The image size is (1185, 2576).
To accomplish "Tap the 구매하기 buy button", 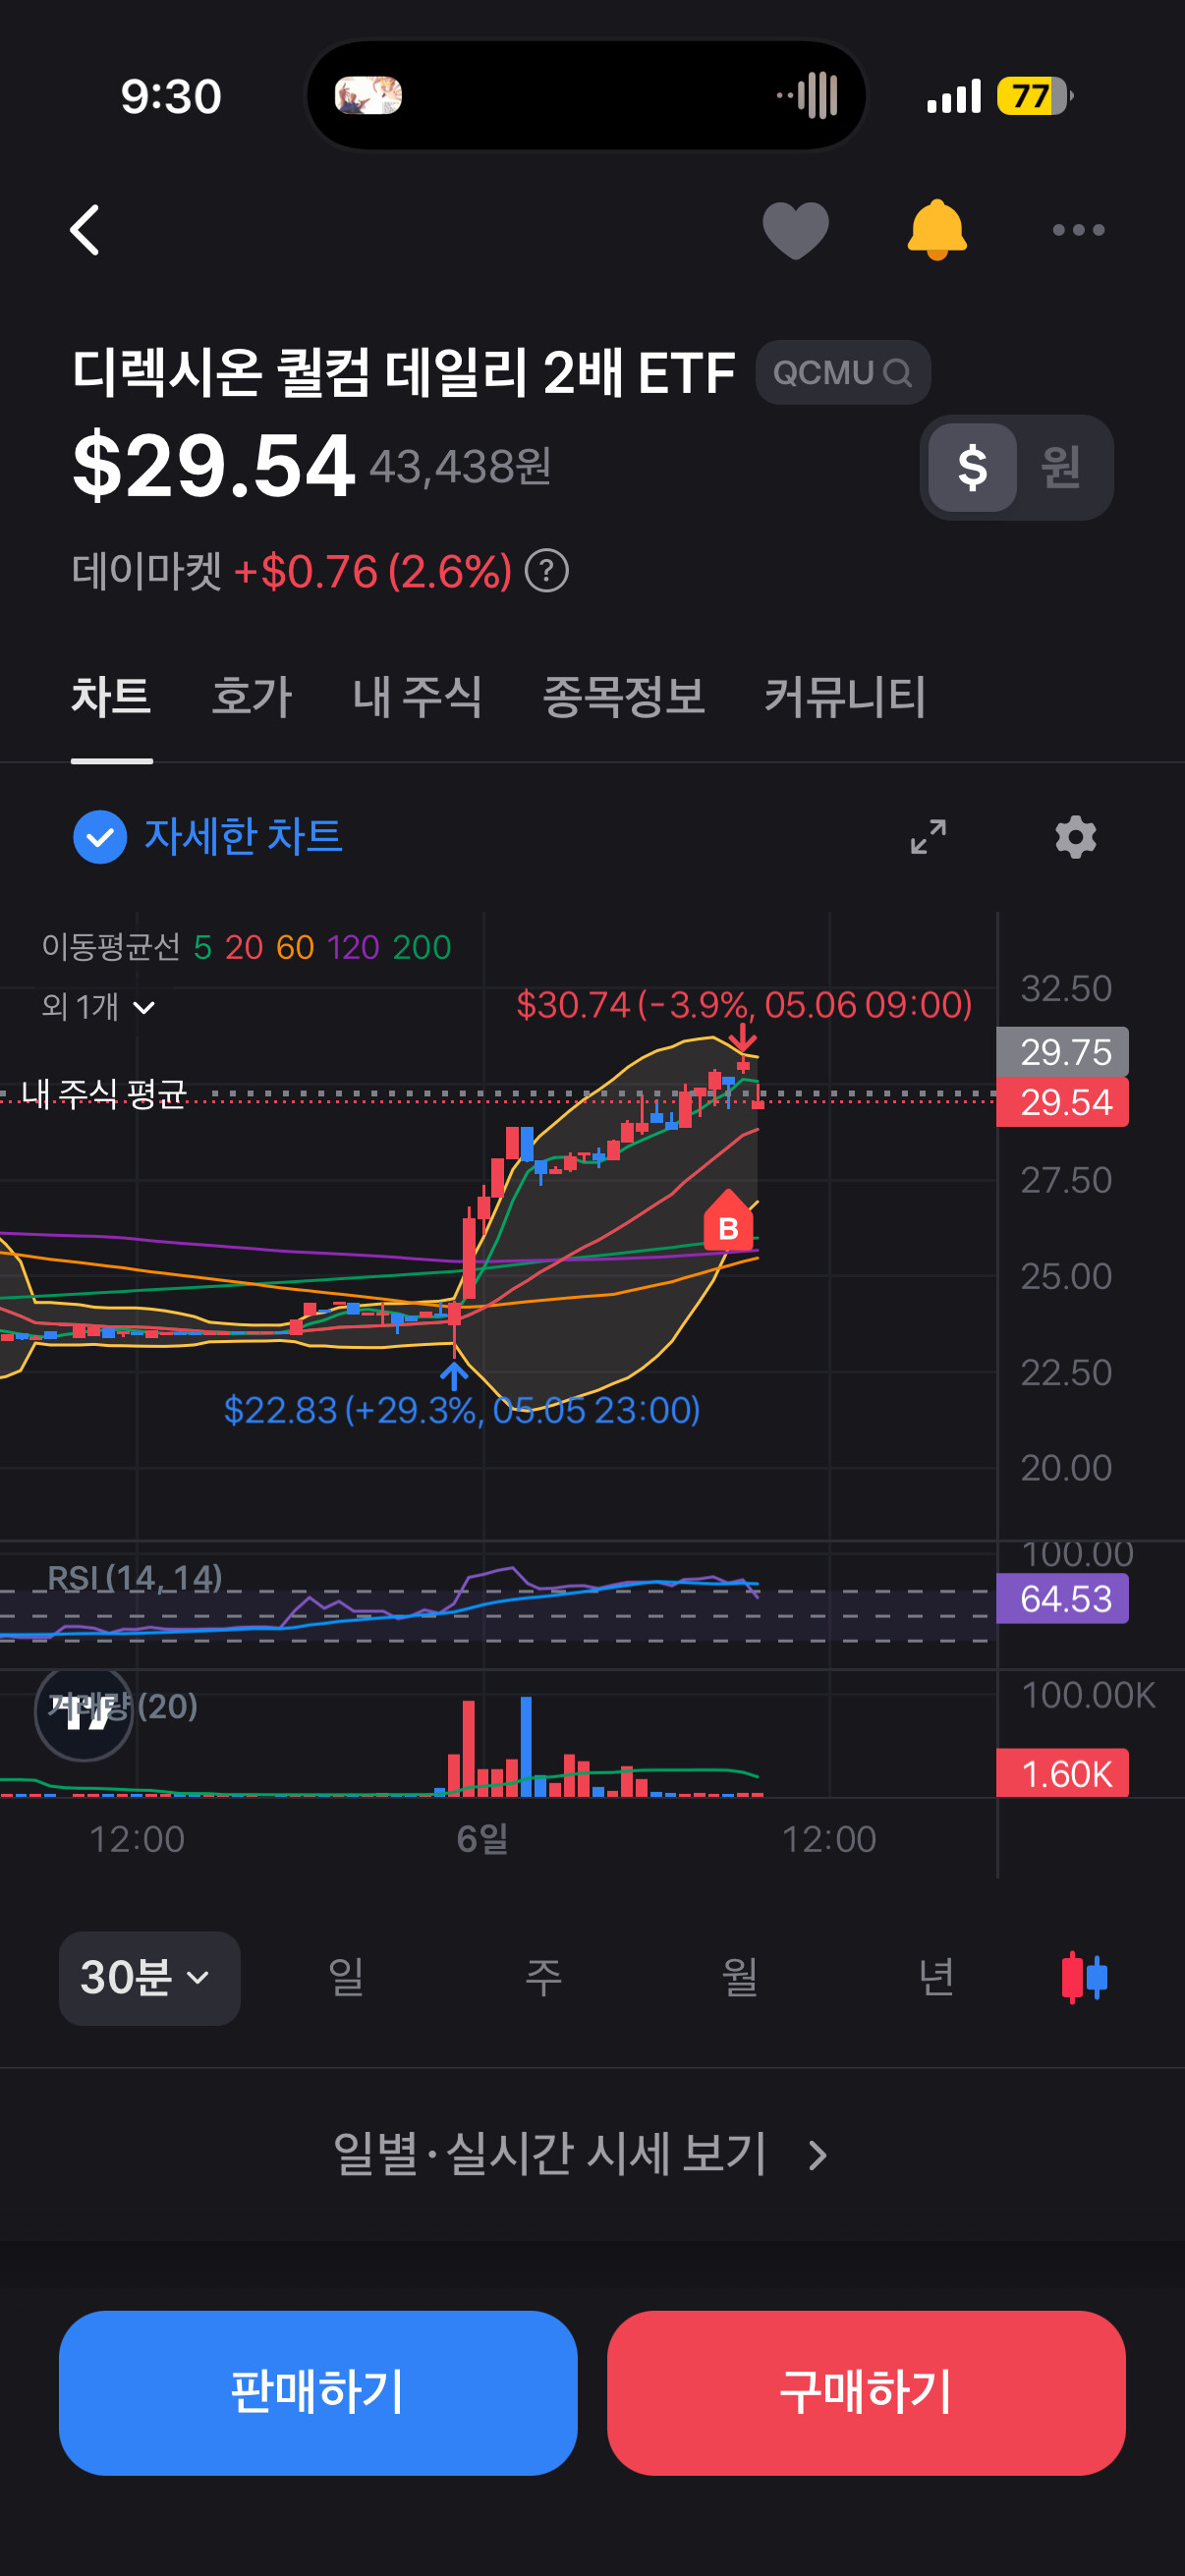I will (x=866, y=2392).
